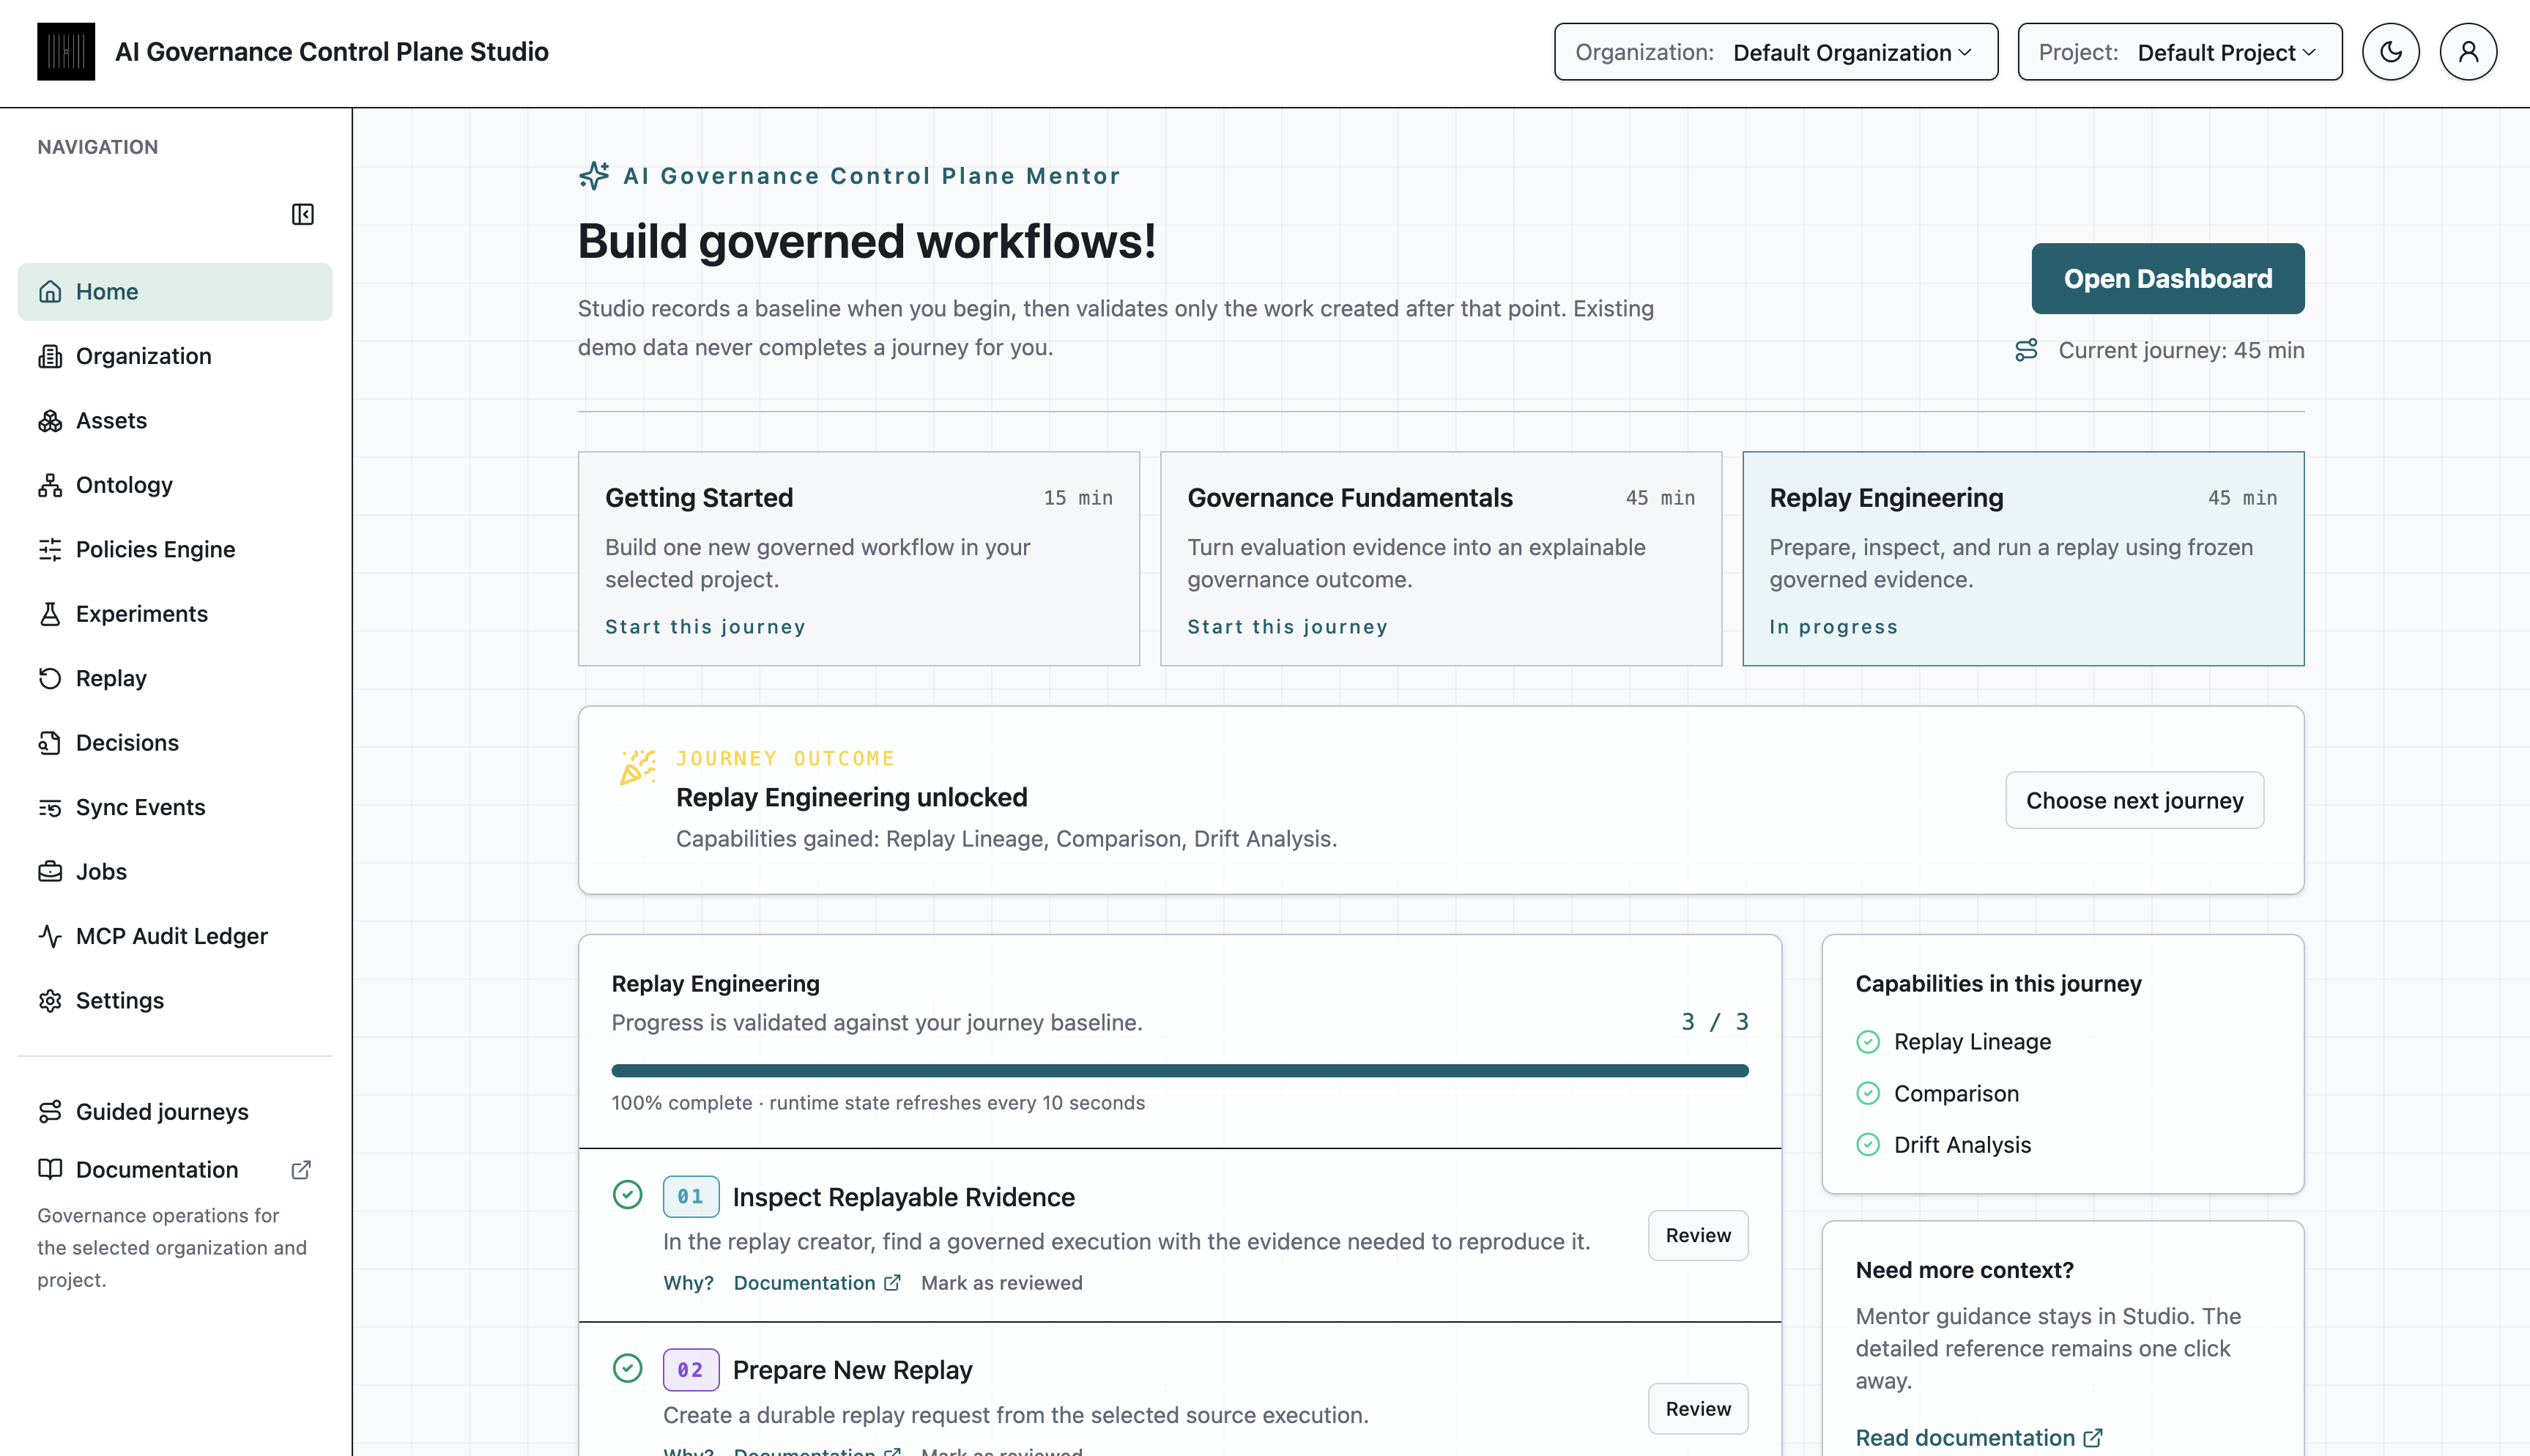The image size is (2530, 1456).
Task: Open Experiments in the sidebar
Action: point(175,614)
